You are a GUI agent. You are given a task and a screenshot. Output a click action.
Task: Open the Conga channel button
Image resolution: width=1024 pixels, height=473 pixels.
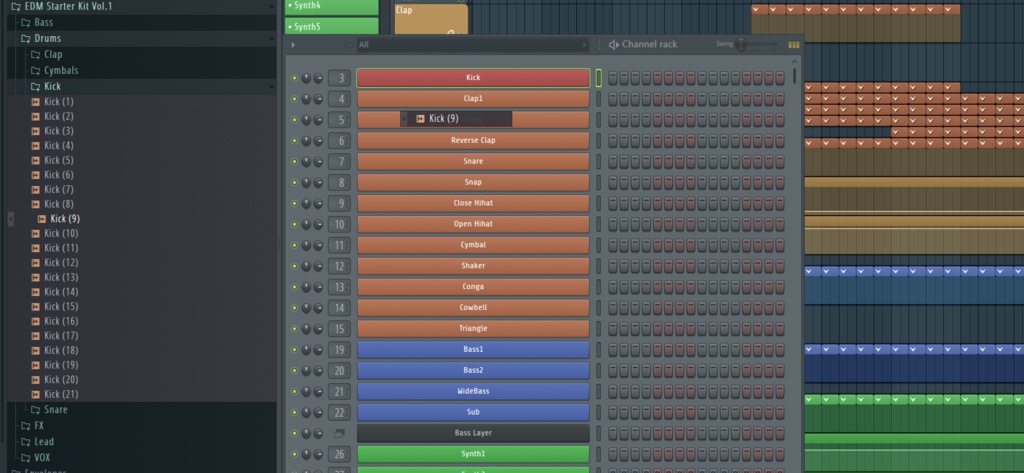pos(473,287)
